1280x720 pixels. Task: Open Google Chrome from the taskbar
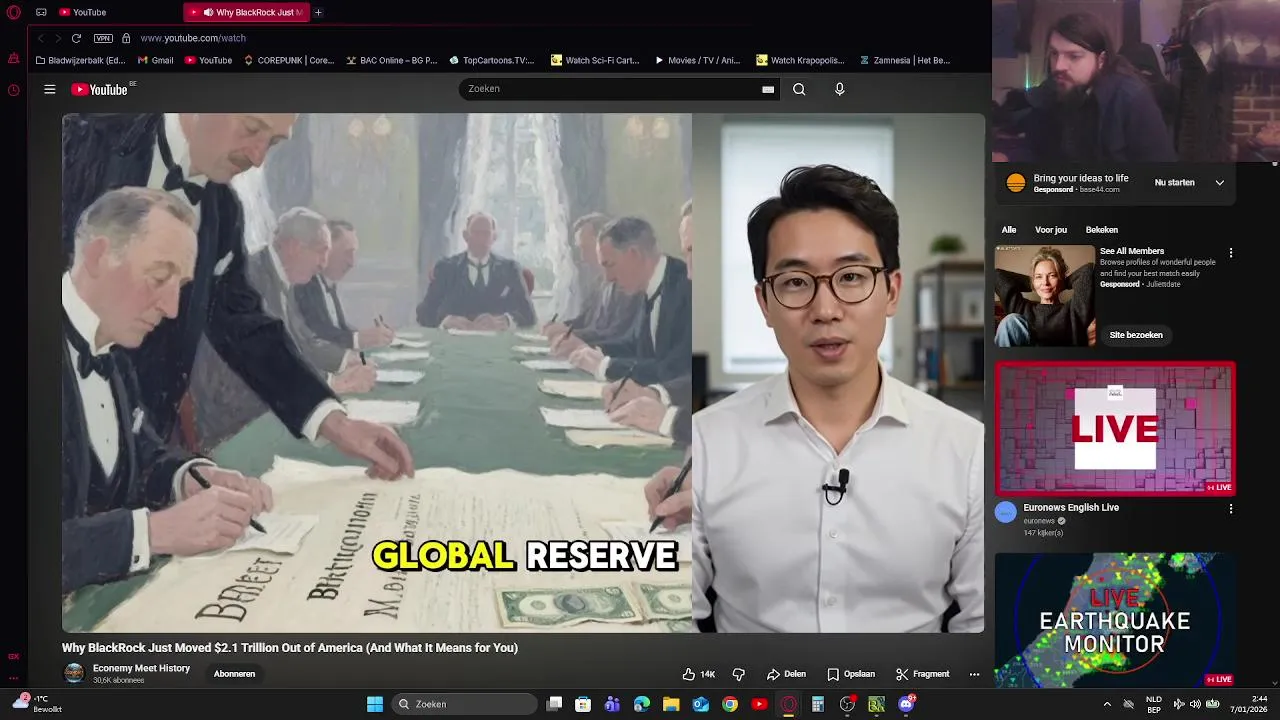click(730, 704)
